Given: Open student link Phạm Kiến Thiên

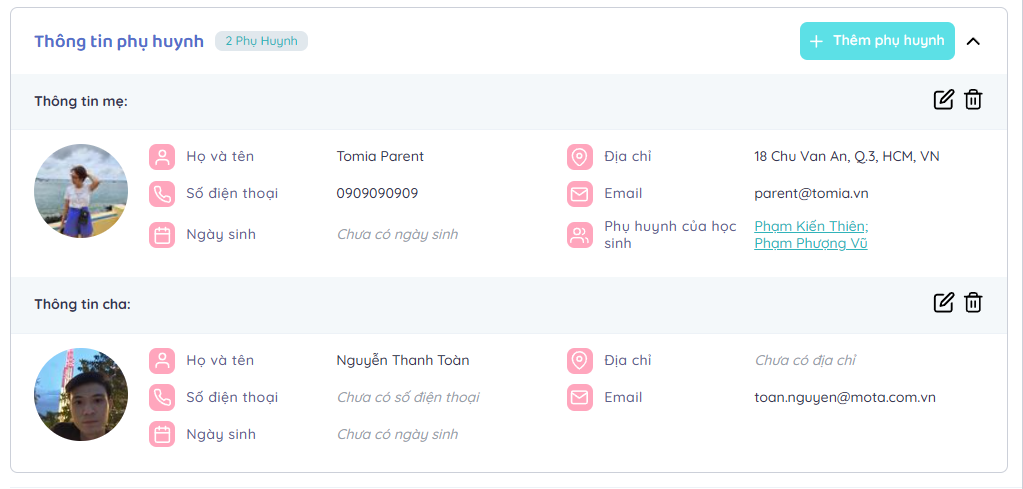Looking at the screenshot, I should 810,226.
